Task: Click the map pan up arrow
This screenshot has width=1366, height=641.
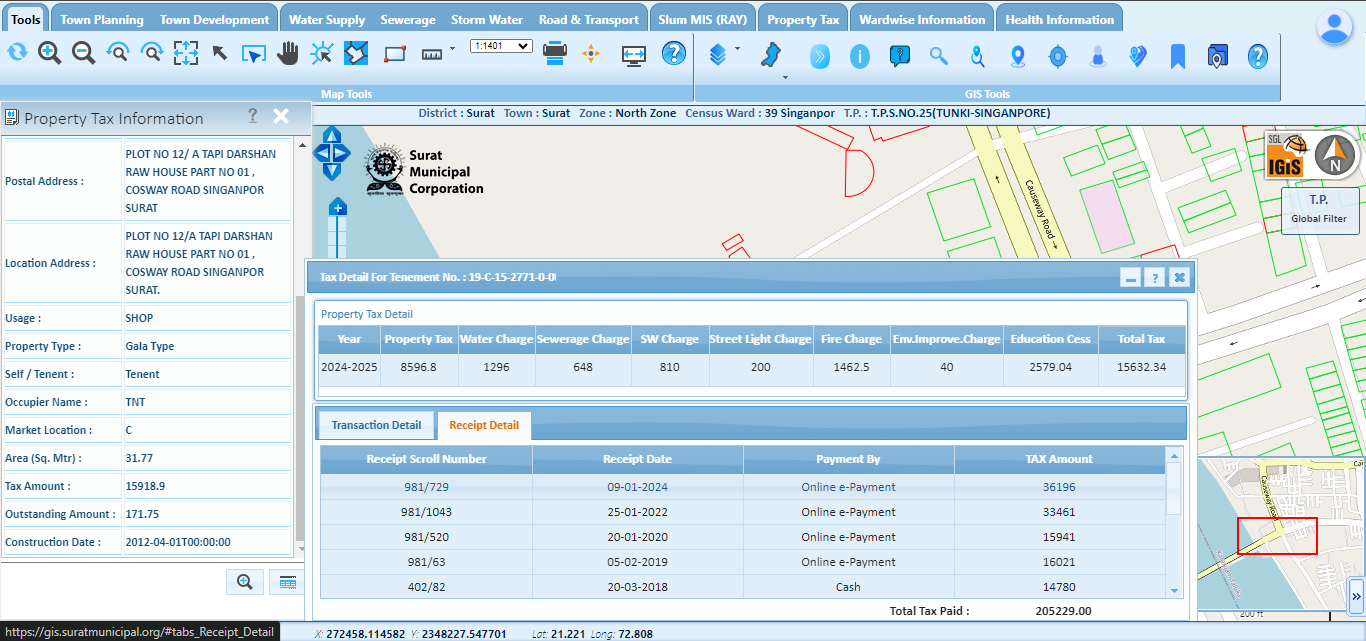Action: 332,135
